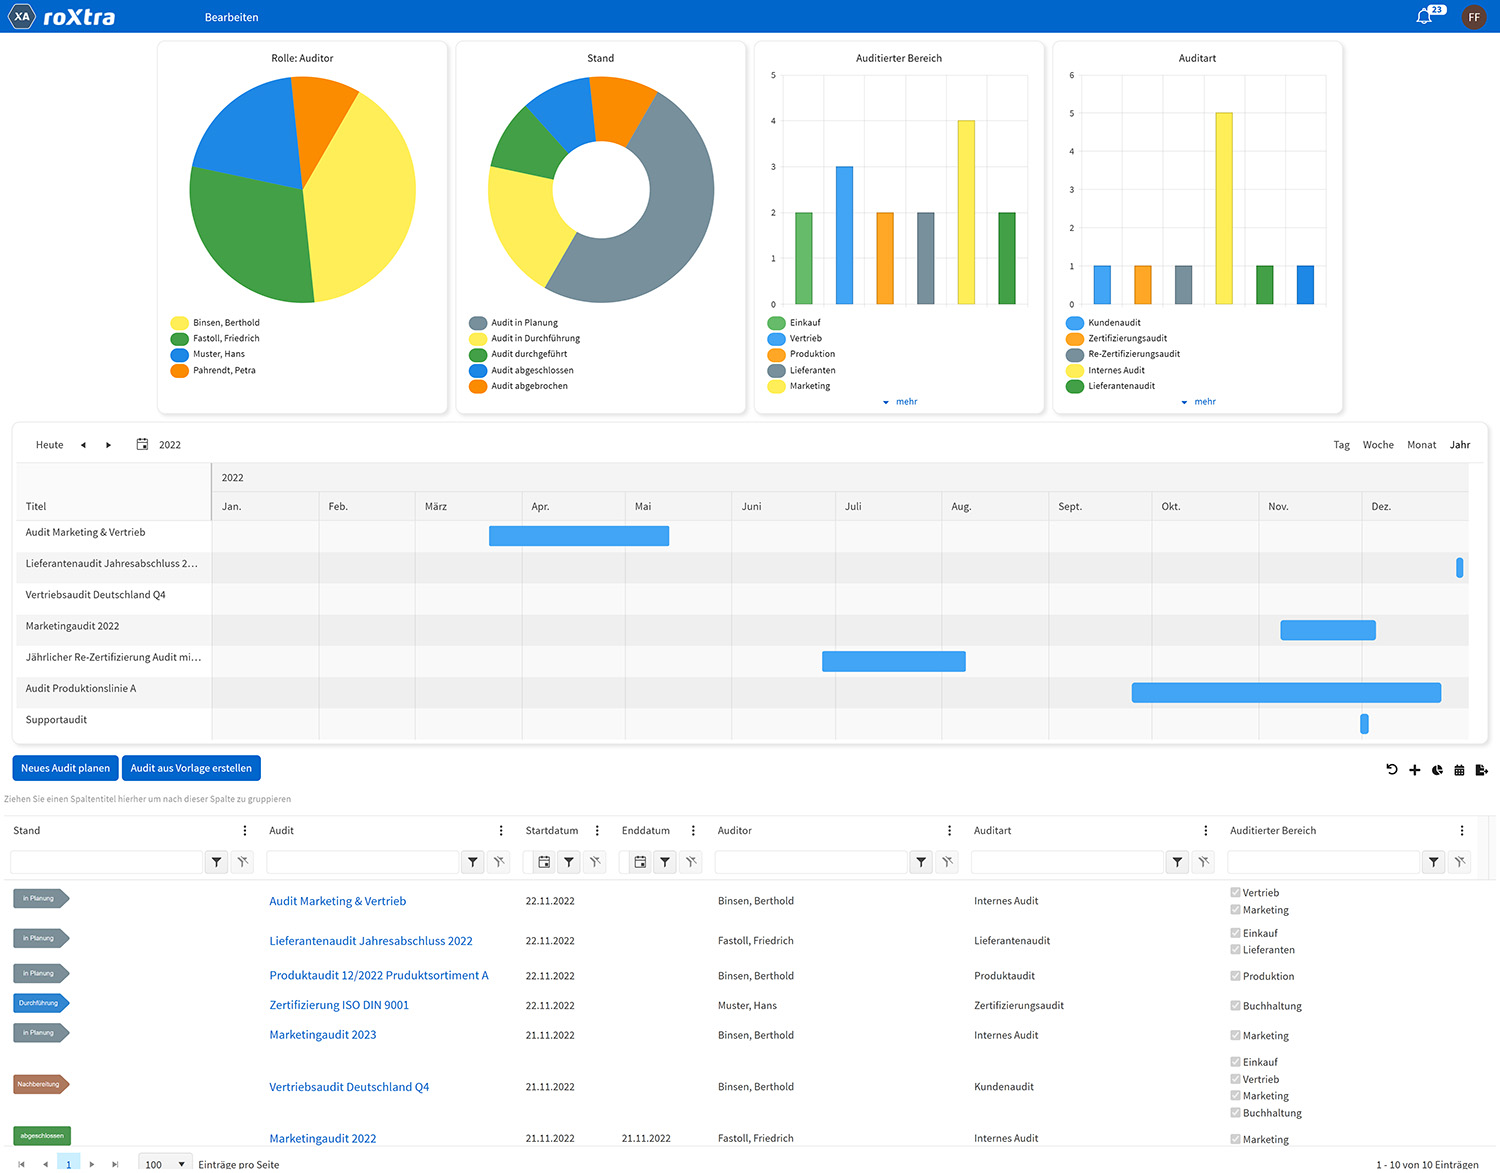Open the Bearbeiten menu
This screenshot has height=1173, width=1500.
(x=231, y=16)
